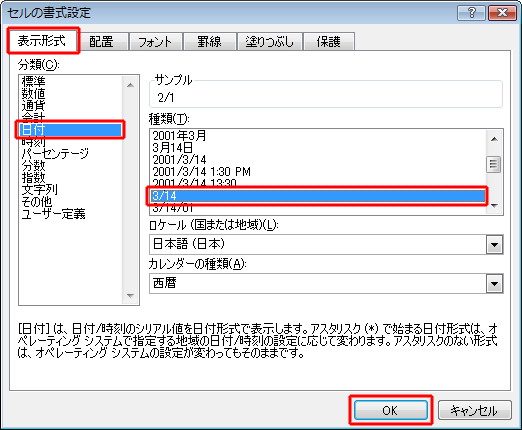
Task: Click the format list scroll down arrow
Action: tap(494, 206)
